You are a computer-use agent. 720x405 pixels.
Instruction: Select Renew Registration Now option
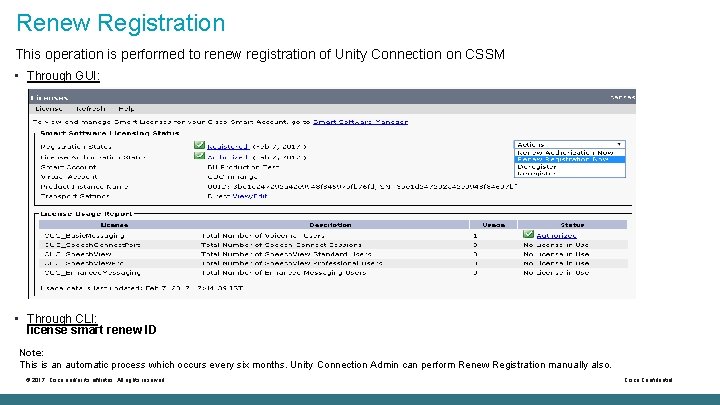569,159
